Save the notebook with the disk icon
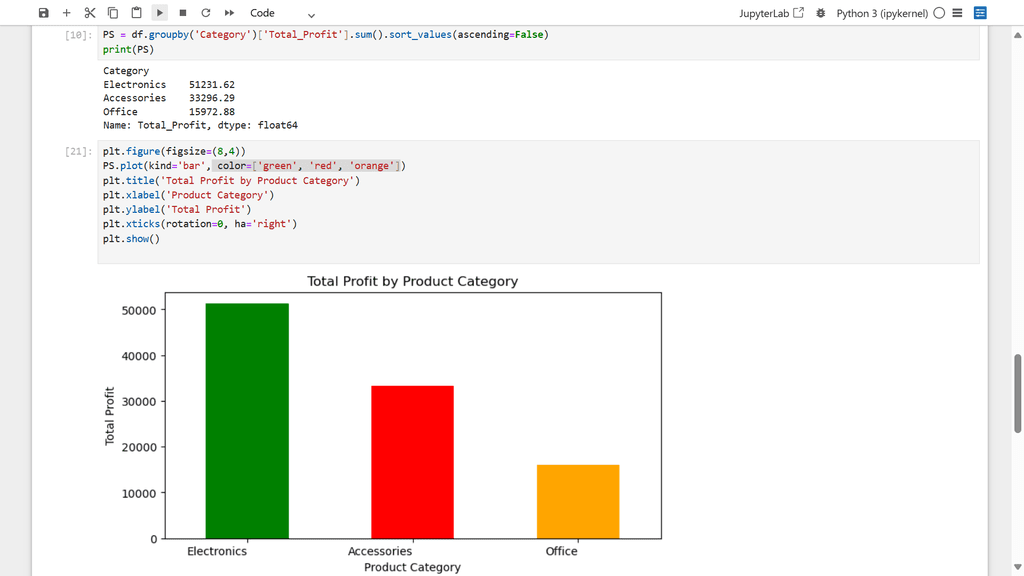 (x=43, y=13)
